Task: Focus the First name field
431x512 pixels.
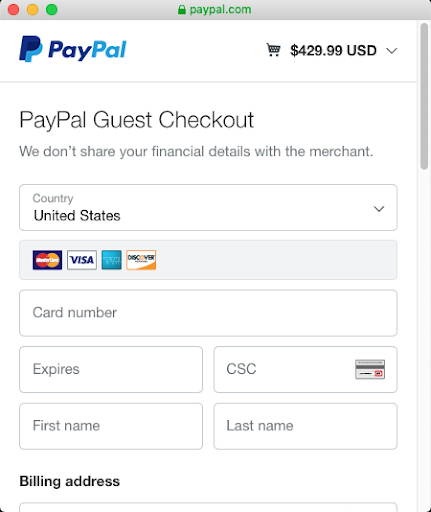Action: point(111,426)
